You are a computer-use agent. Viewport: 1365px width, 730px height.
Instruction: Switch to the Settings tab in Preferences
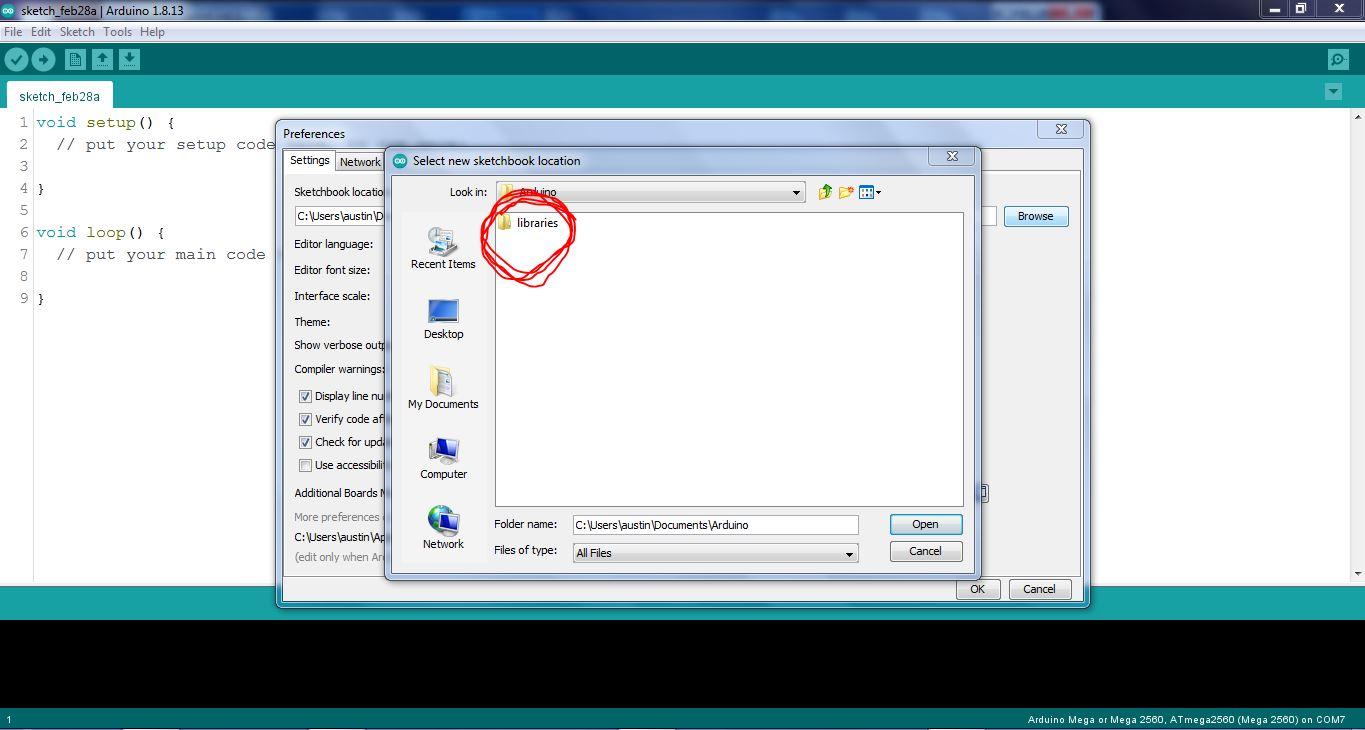pos(309,161)
